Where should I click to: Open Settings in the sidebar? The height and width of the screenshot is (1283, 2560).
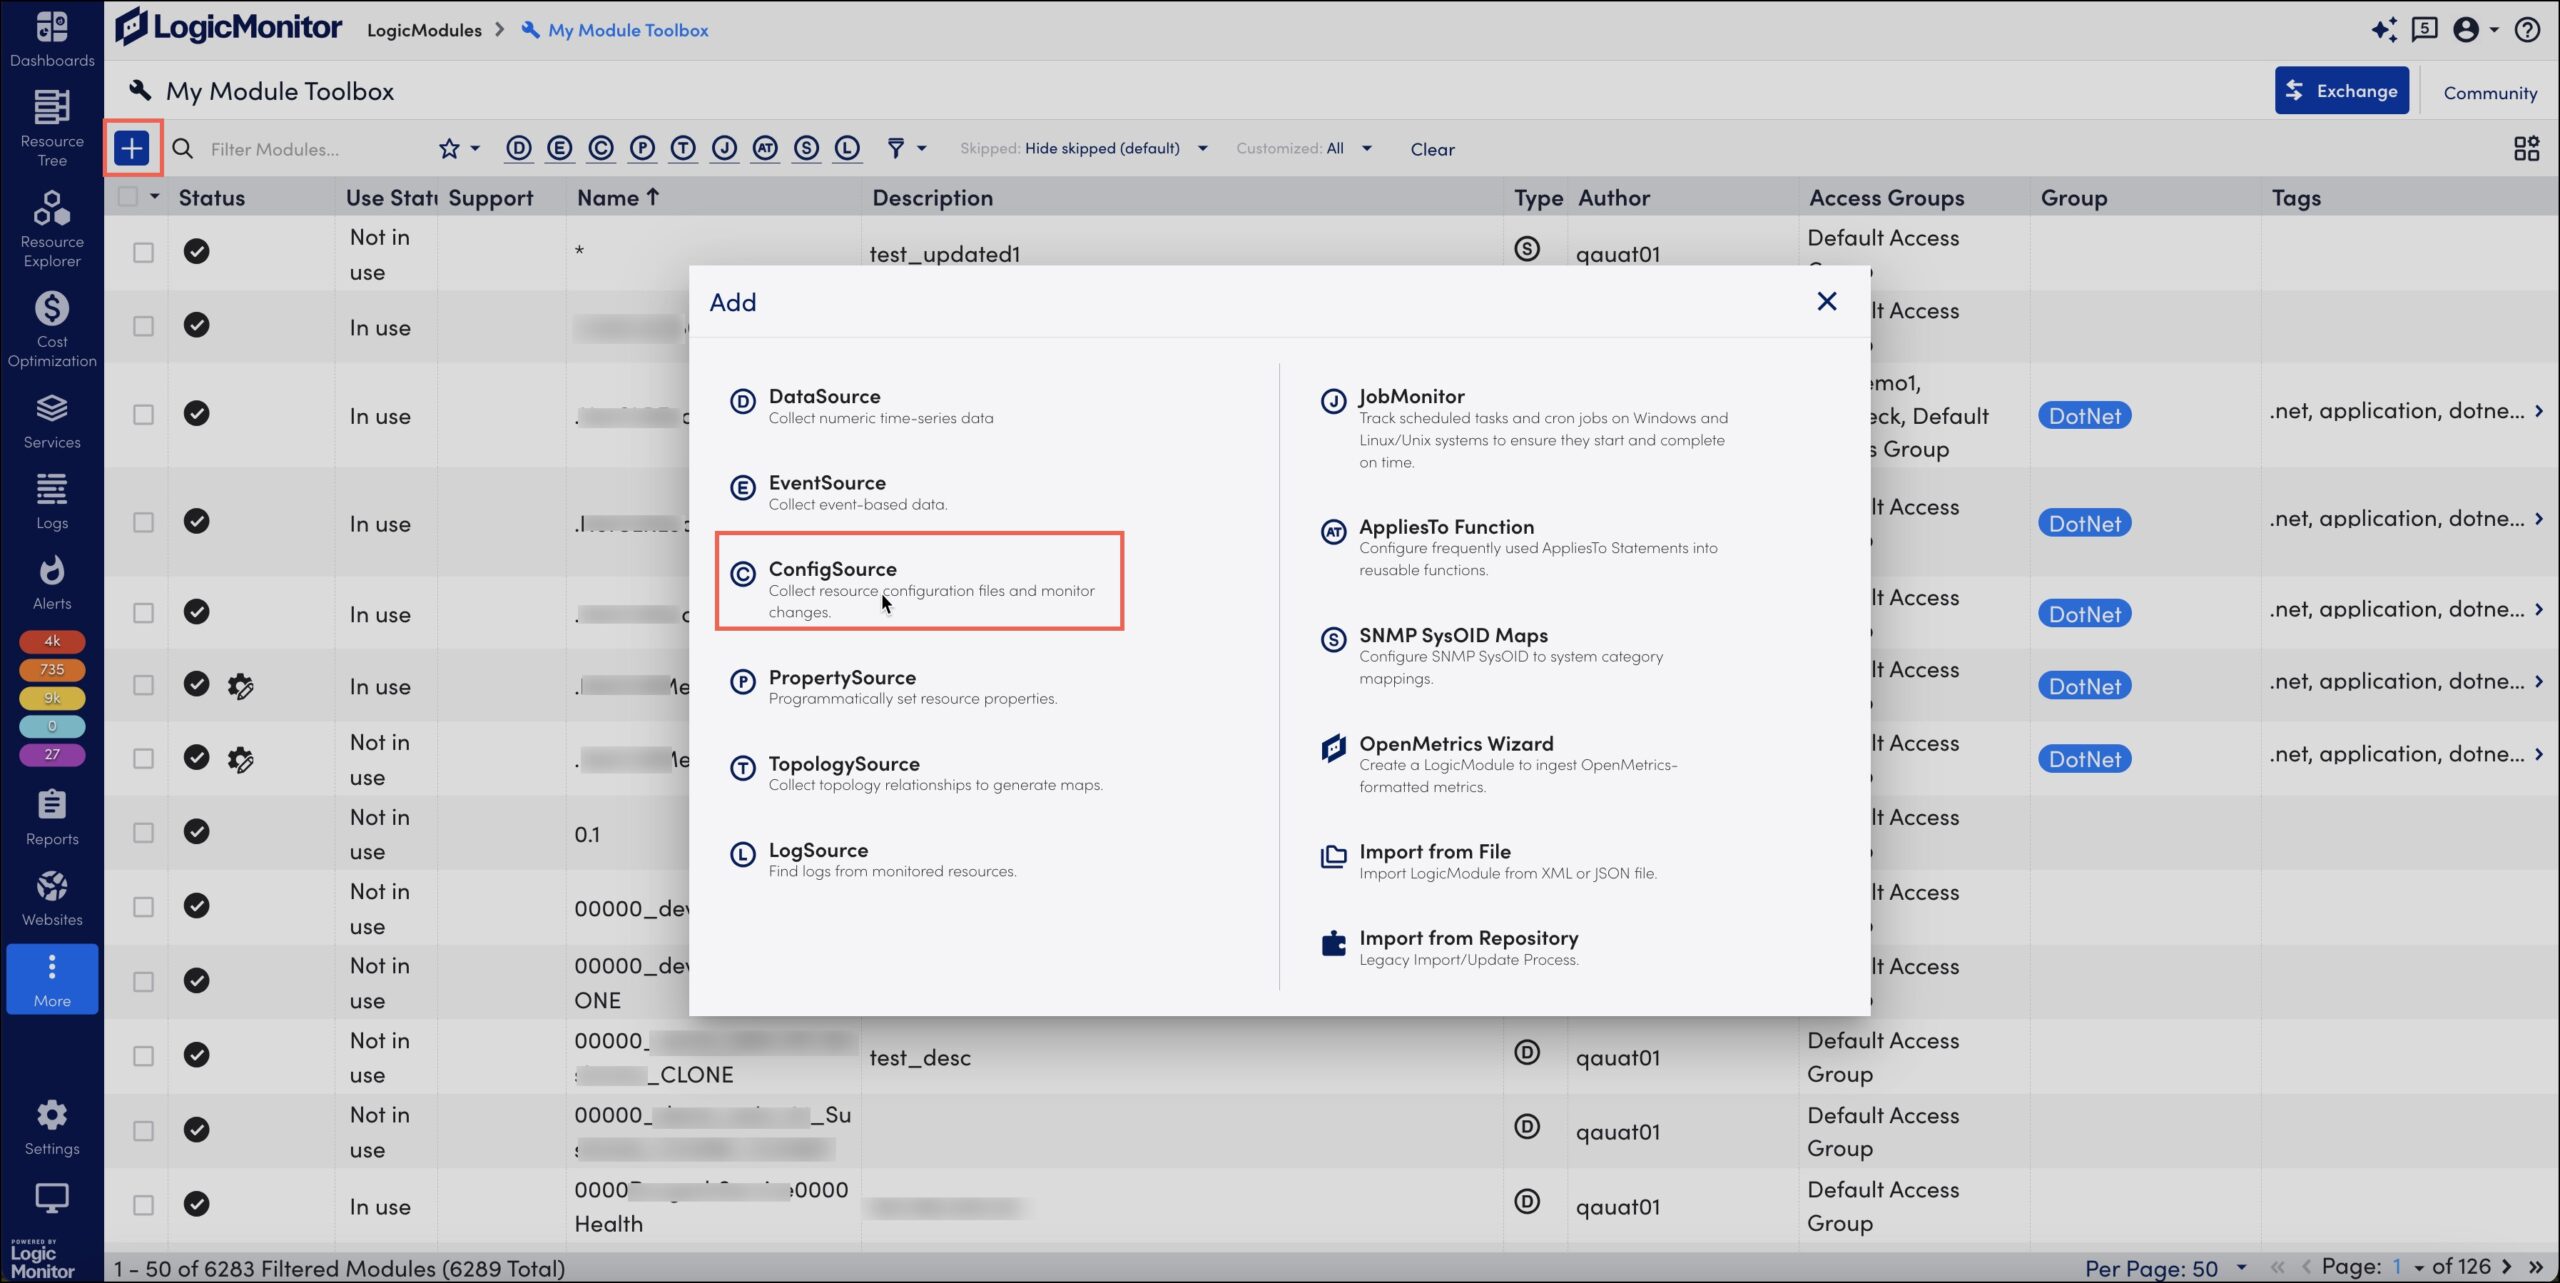pos(52,1127)
